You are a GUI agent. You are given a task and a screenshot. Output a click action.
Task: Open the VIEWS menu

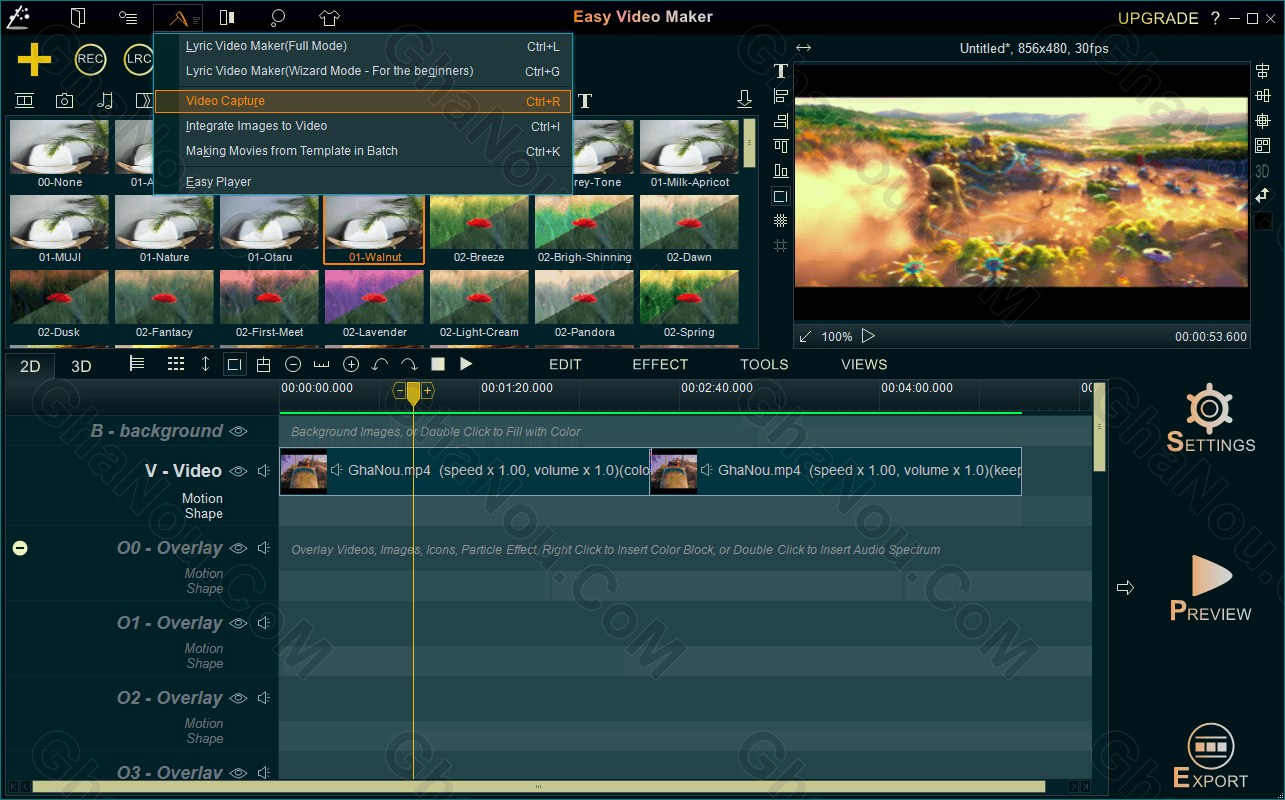tap(864, 364)
